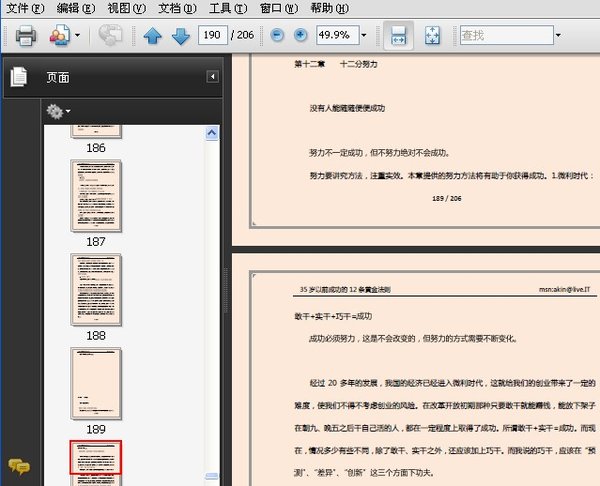Open dropdown arrow next to collaborate icon
The height and width of the screenshot is (486, 600).
[77, 36]
